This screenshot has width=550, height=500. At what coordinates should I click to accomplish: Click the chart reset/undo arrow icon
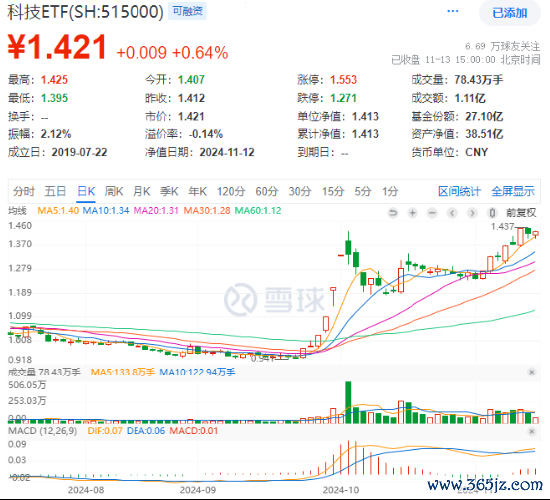coord(393,213)
